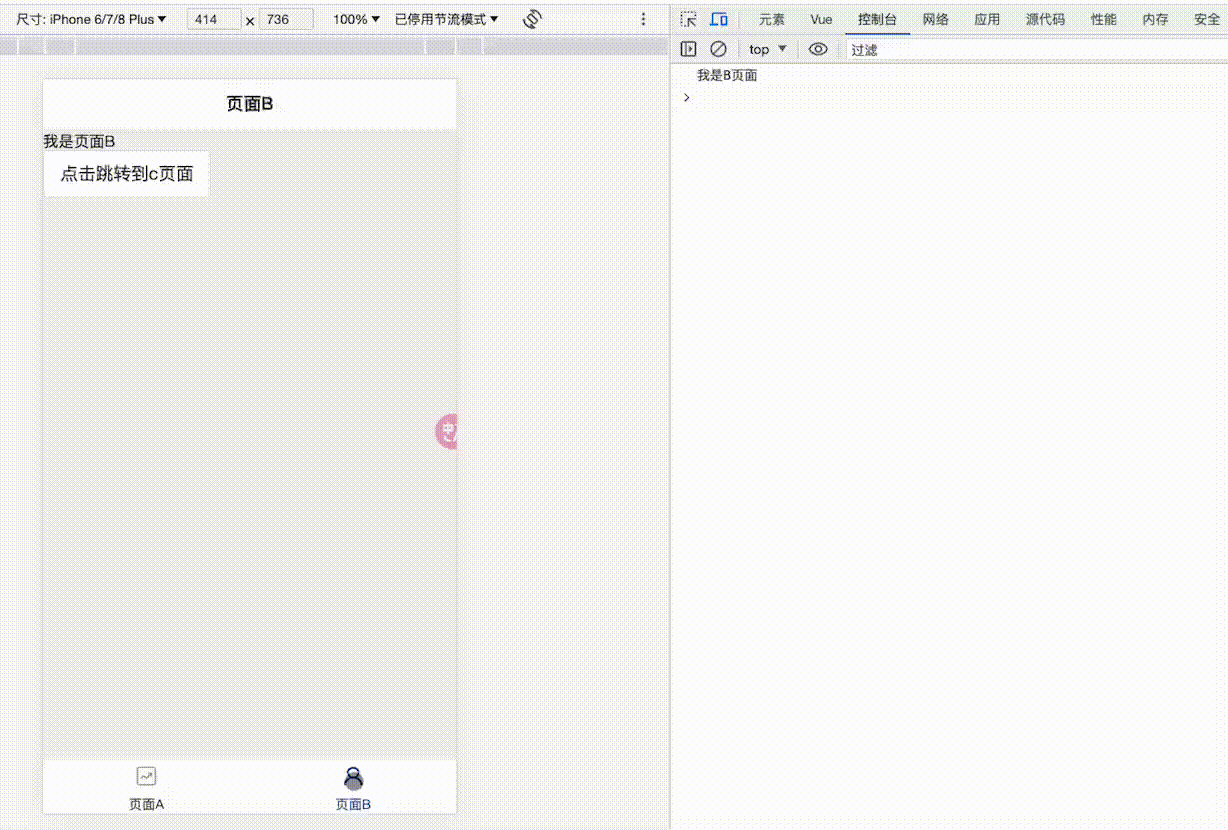Click the rotate screen icon
The width and height of the screenshot is (1228, 830).
pos(532,19)
